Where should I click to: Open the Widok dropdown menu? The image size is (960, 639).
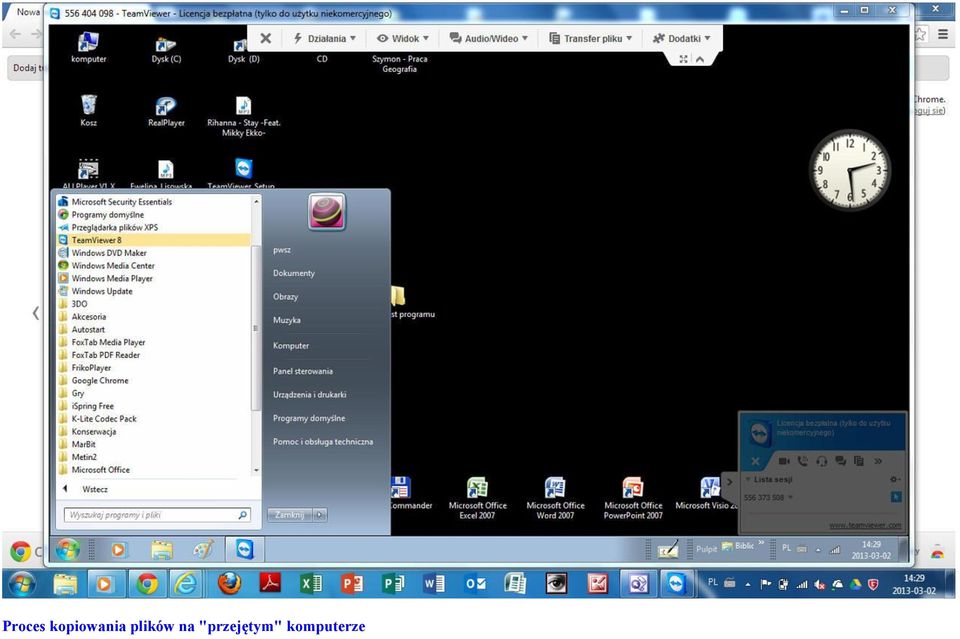click(403, 39)
